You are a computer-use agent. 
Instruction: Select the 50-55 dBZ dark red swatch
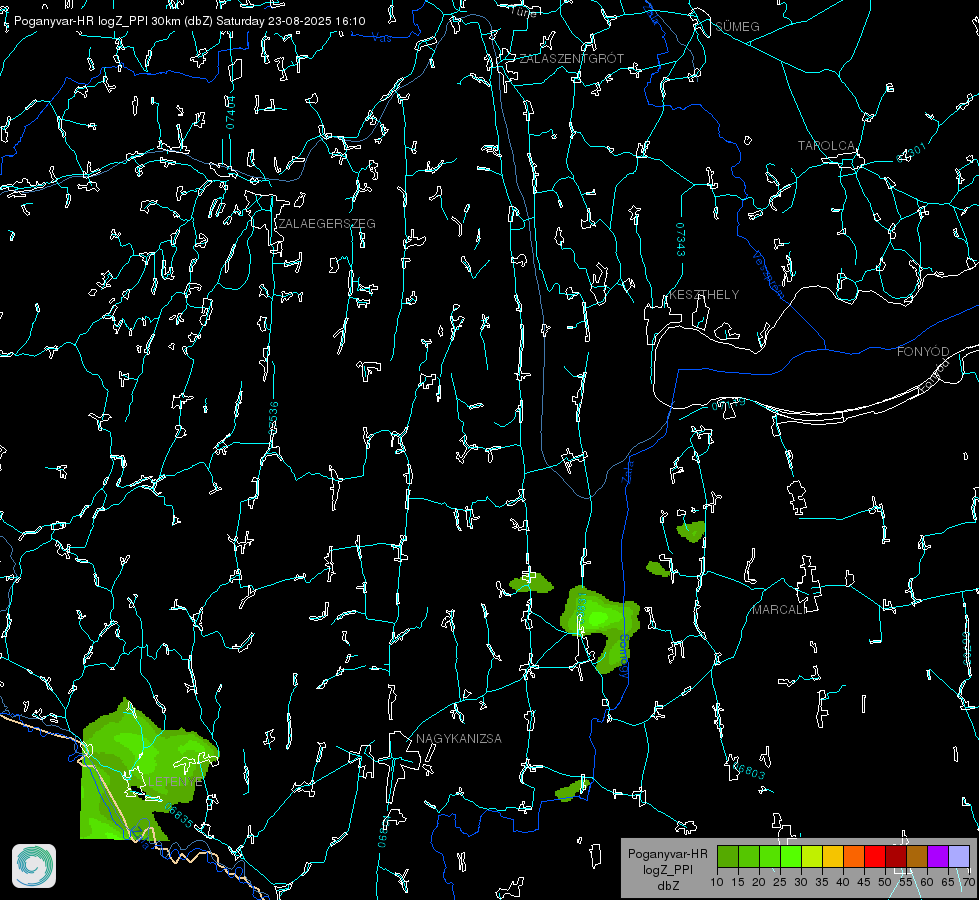point(896,856)
